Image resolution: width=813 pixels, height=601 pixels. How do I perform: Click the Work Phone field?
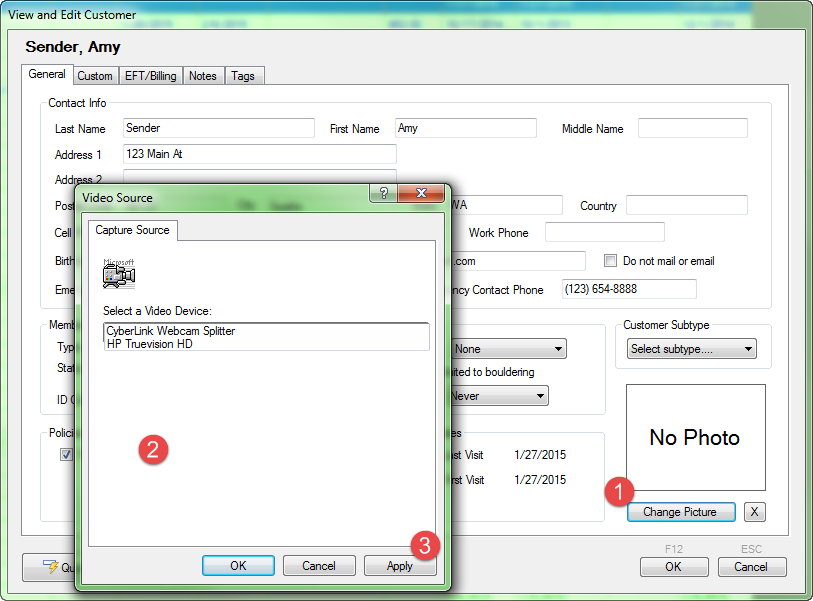[x=605, y=232]
